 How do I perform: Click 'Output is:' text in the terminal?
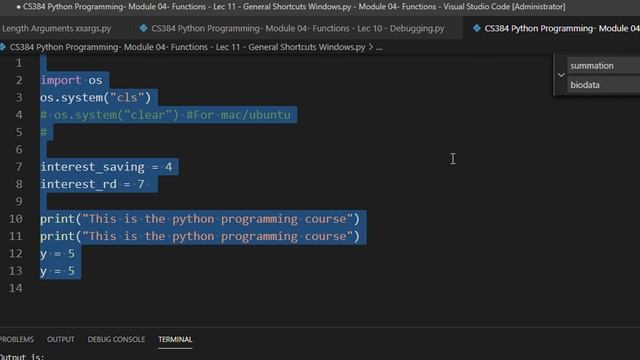(22, 356)
